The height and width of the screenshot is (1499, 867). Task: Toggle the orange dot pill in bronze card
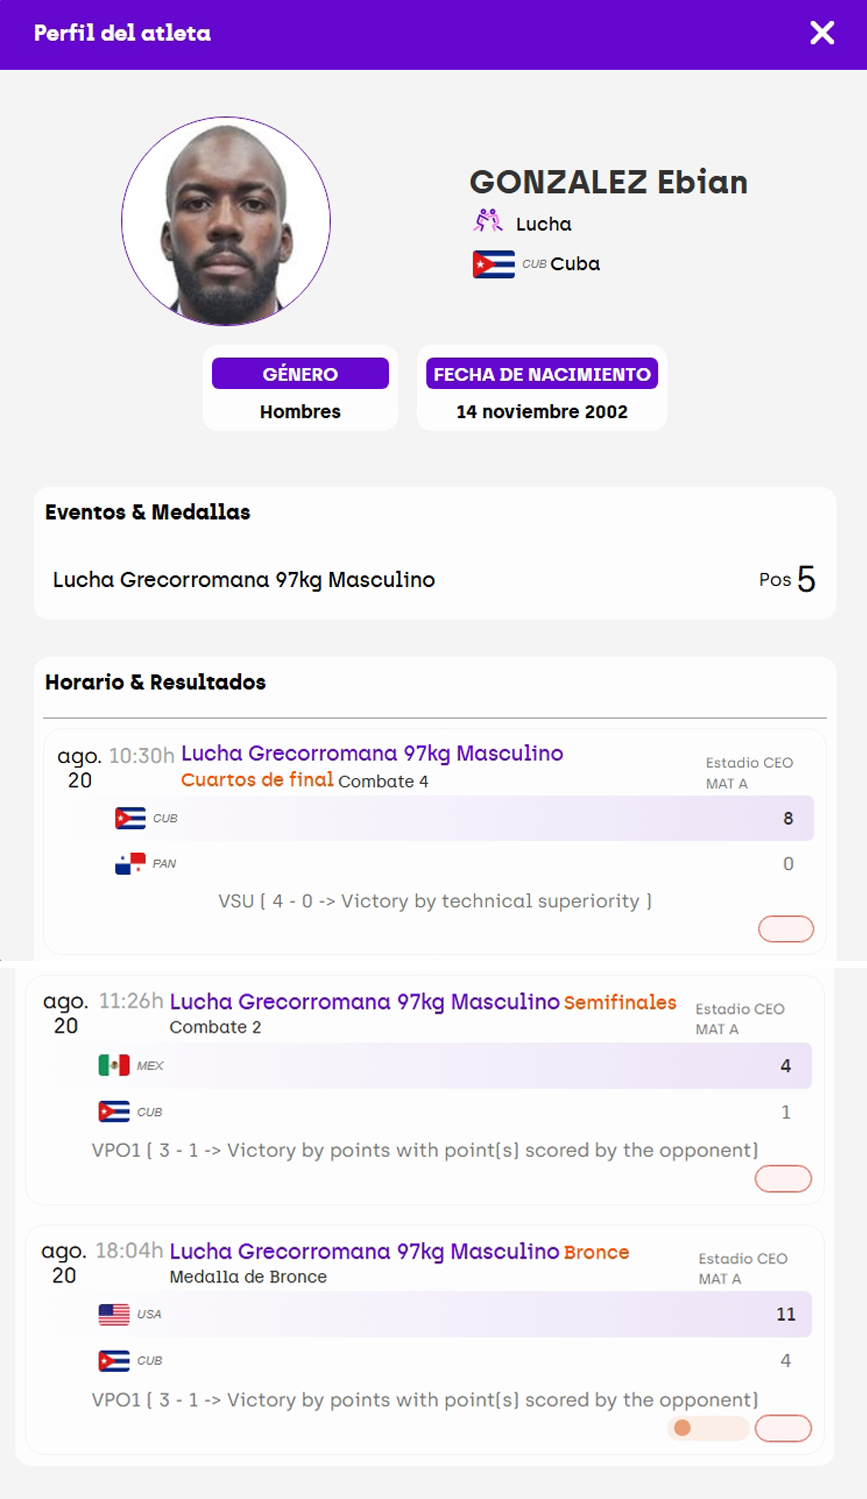tap(708, 1428)
